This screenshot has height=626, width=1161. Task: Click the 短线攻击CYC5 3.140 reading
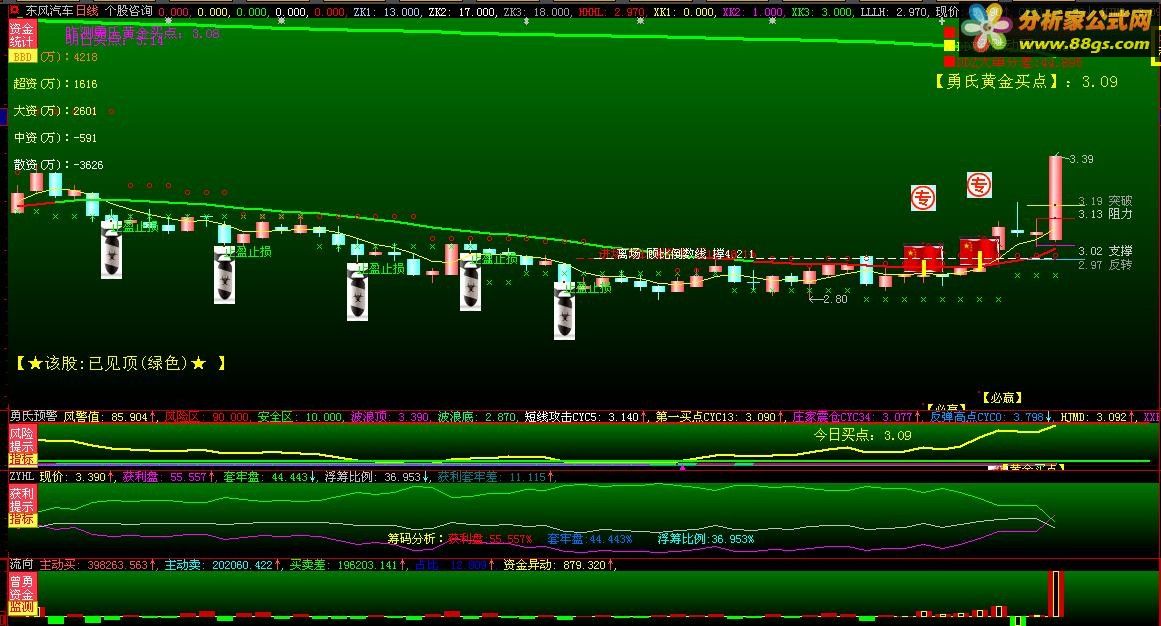586,416
